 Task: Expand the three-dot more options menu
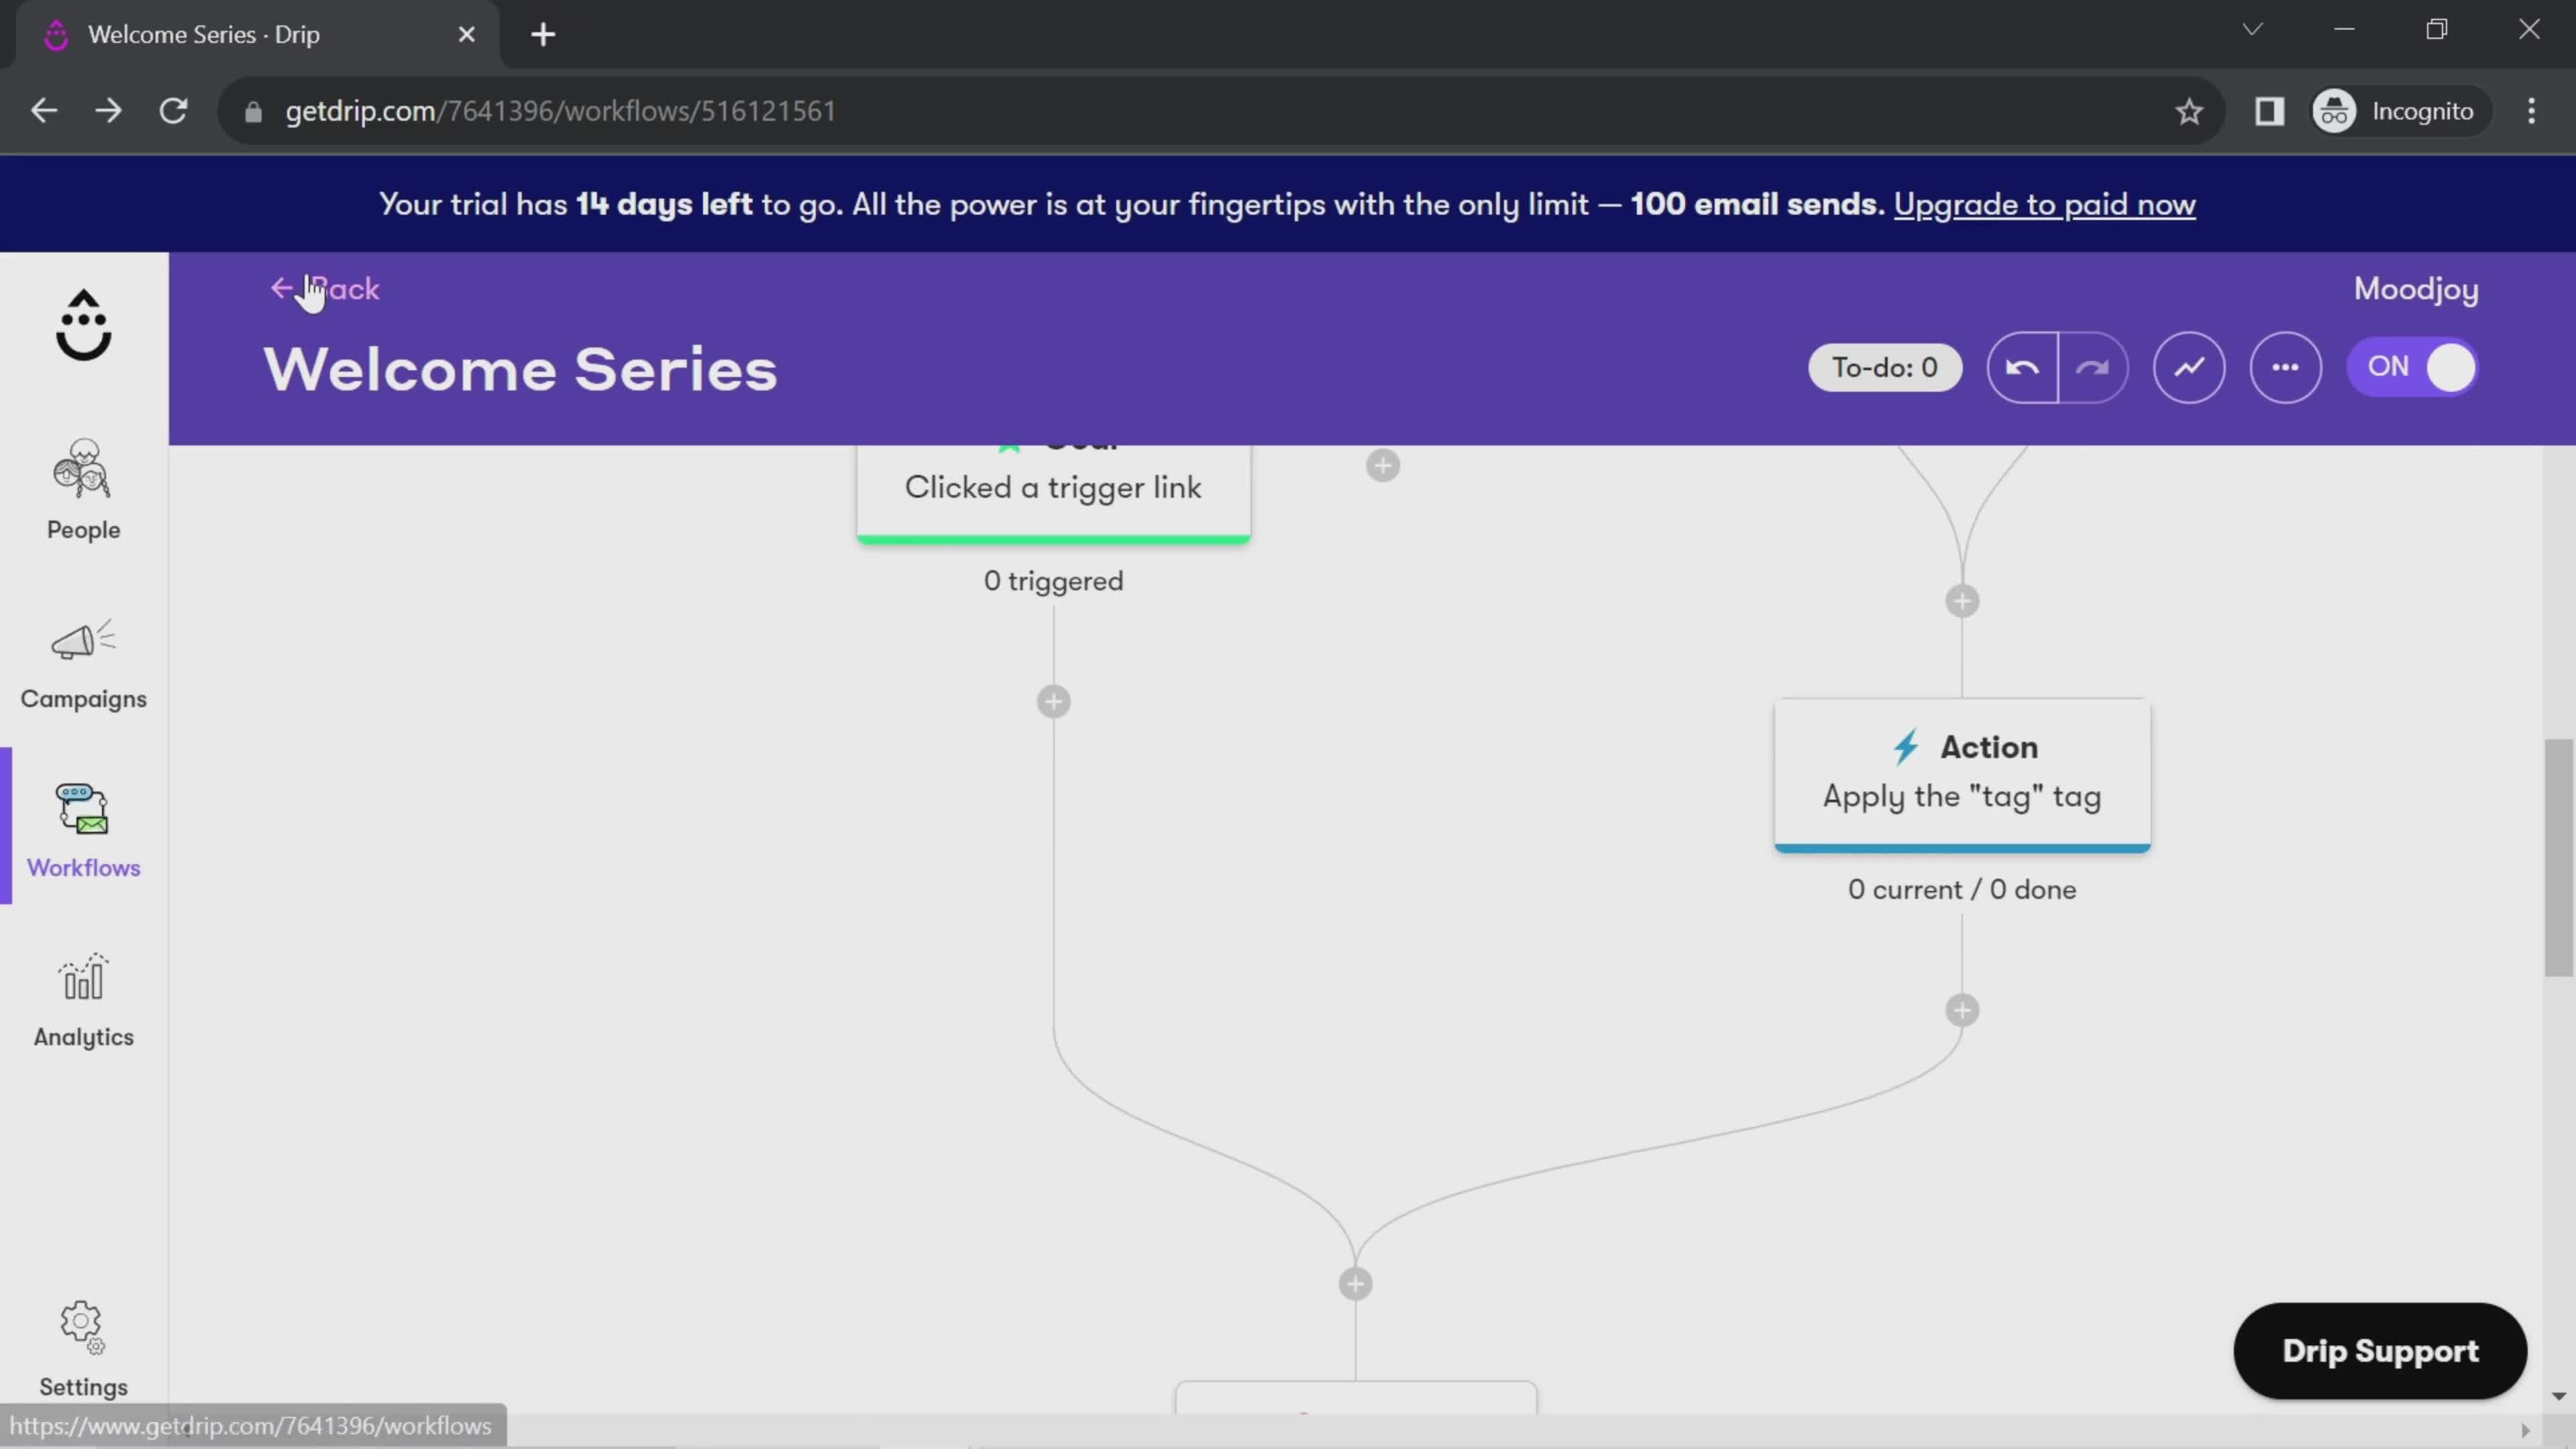2286,366
